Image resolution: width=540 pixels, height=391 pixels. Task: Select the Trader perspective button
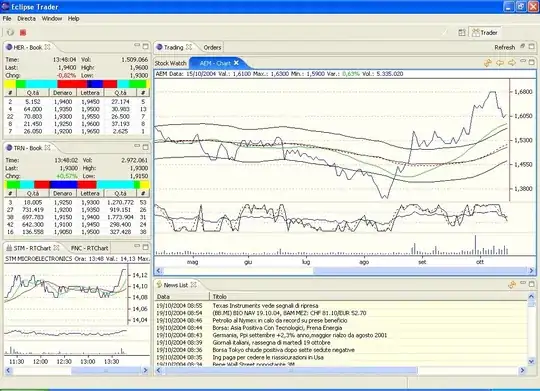tap(485, 33)
